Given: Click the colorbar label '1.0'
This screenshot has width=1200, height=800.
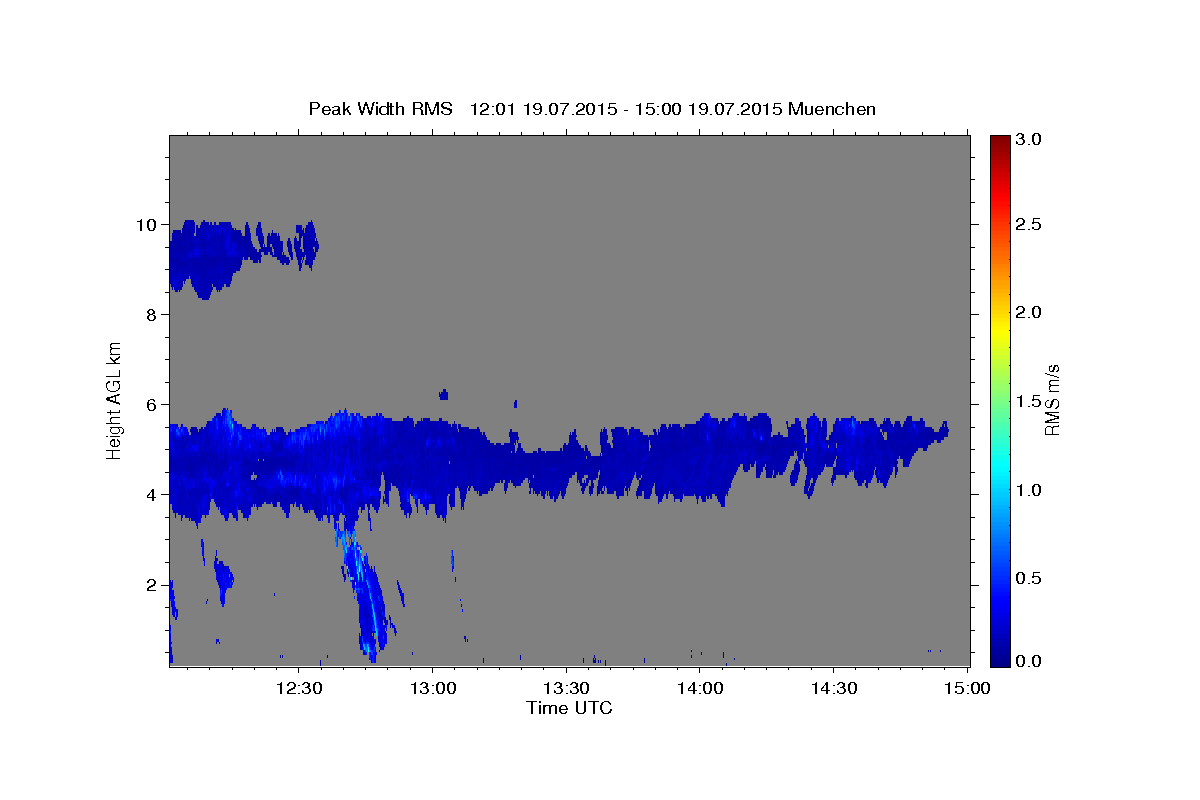Looking at the screenshot, I should point(1030,490).
